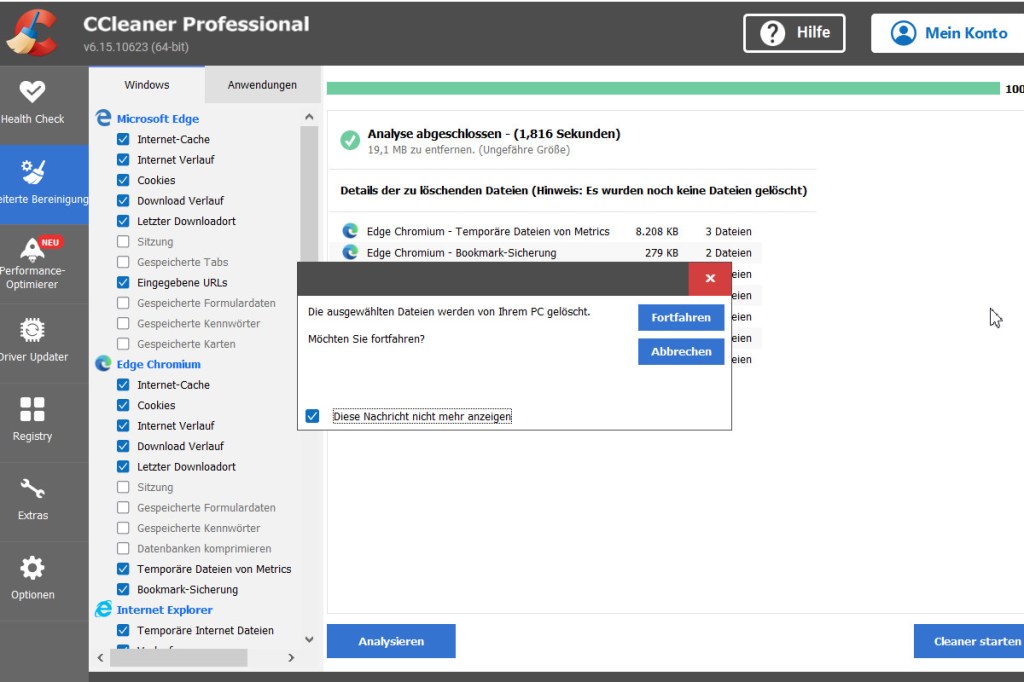Click the Edge Chromium section icon in tree
The width and height of the screenshot is (1024, 682).
click(103, 363)
